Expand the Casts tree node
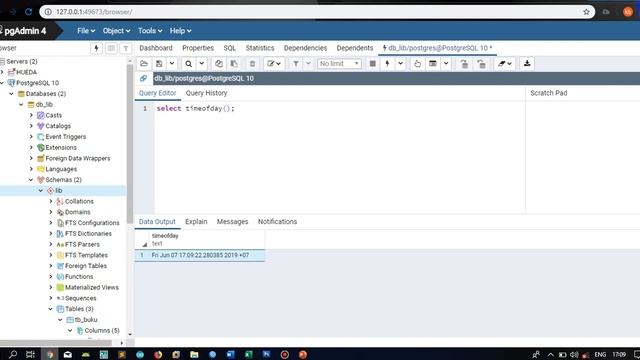Image resolution: width=640 pixels, height=360 pixels. click(x=31, y=116)
